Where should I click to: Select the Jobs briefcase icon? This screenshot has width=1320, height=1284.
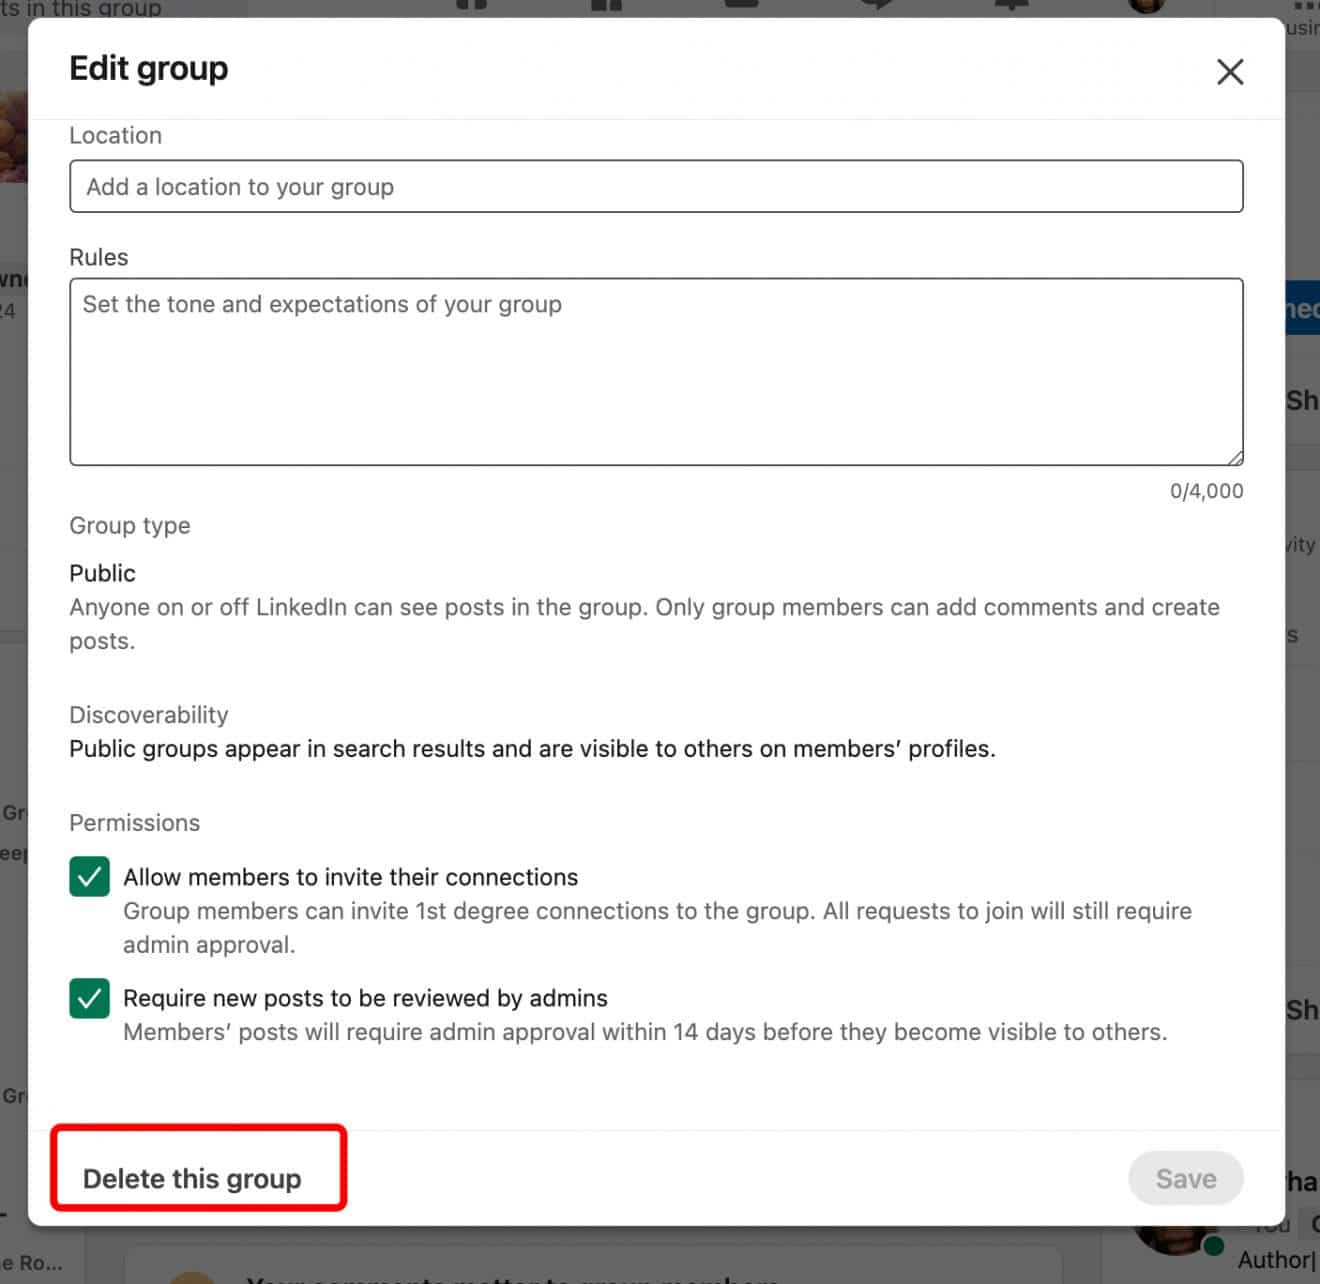pos(740,6)
